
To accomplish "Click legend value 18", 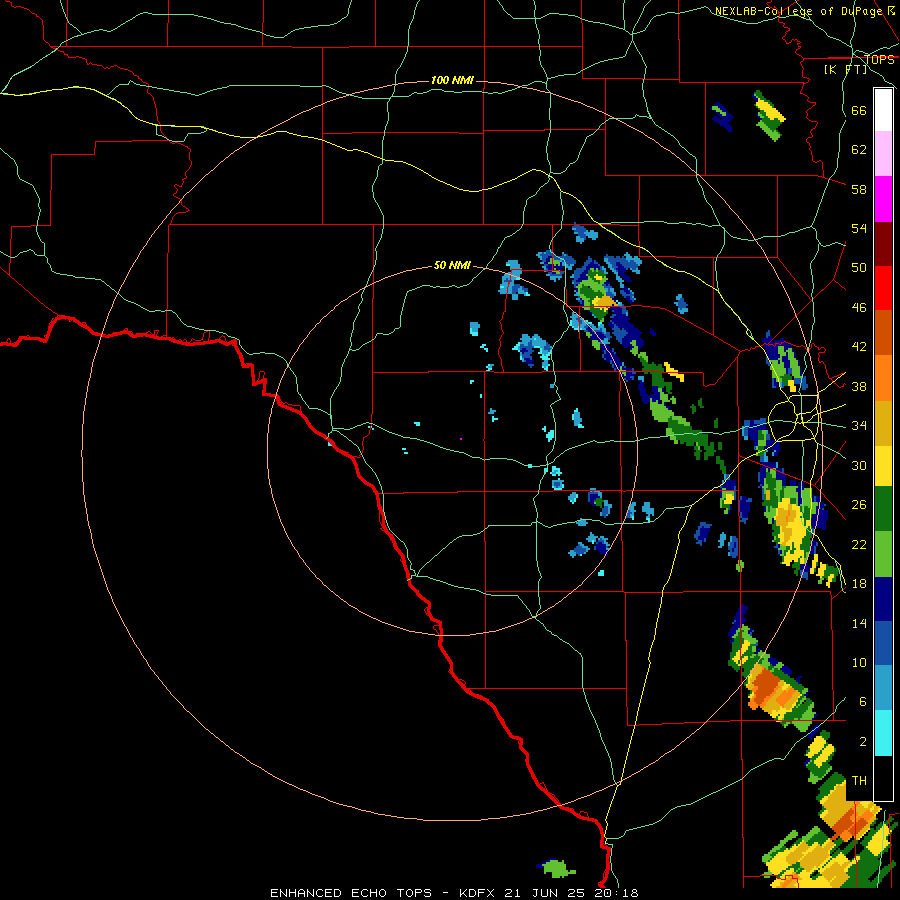I will (859, 584).
